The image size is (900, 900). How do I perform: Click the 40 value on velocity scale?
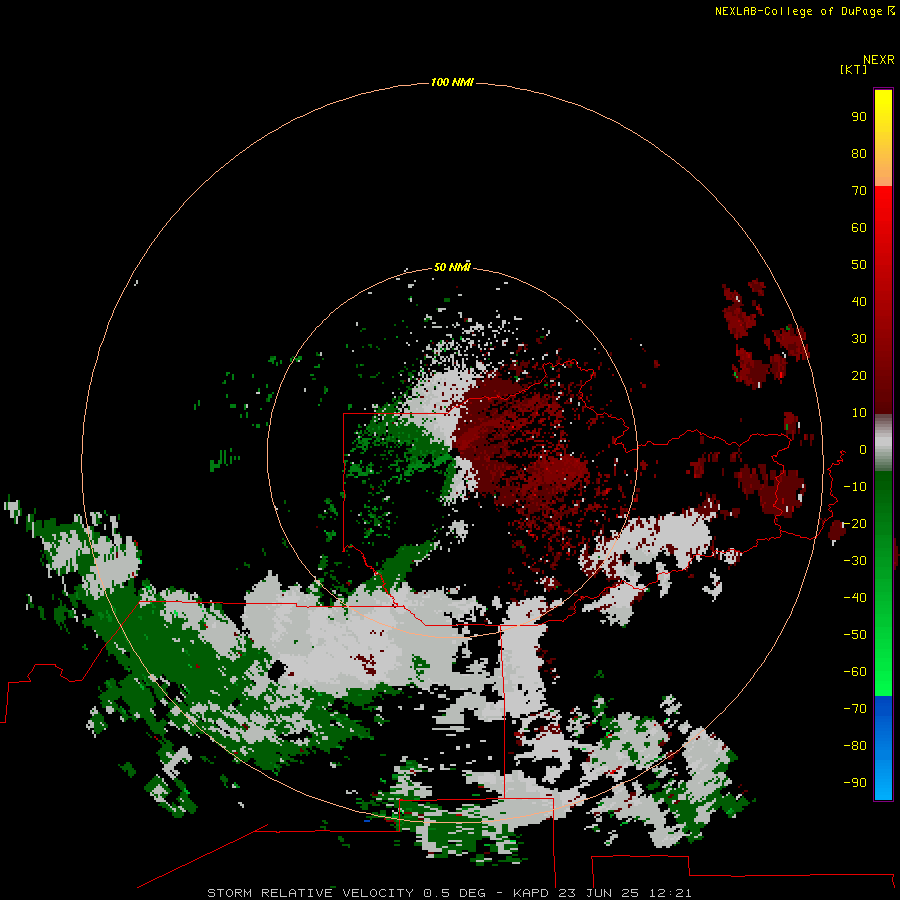(x=859, y=302)
